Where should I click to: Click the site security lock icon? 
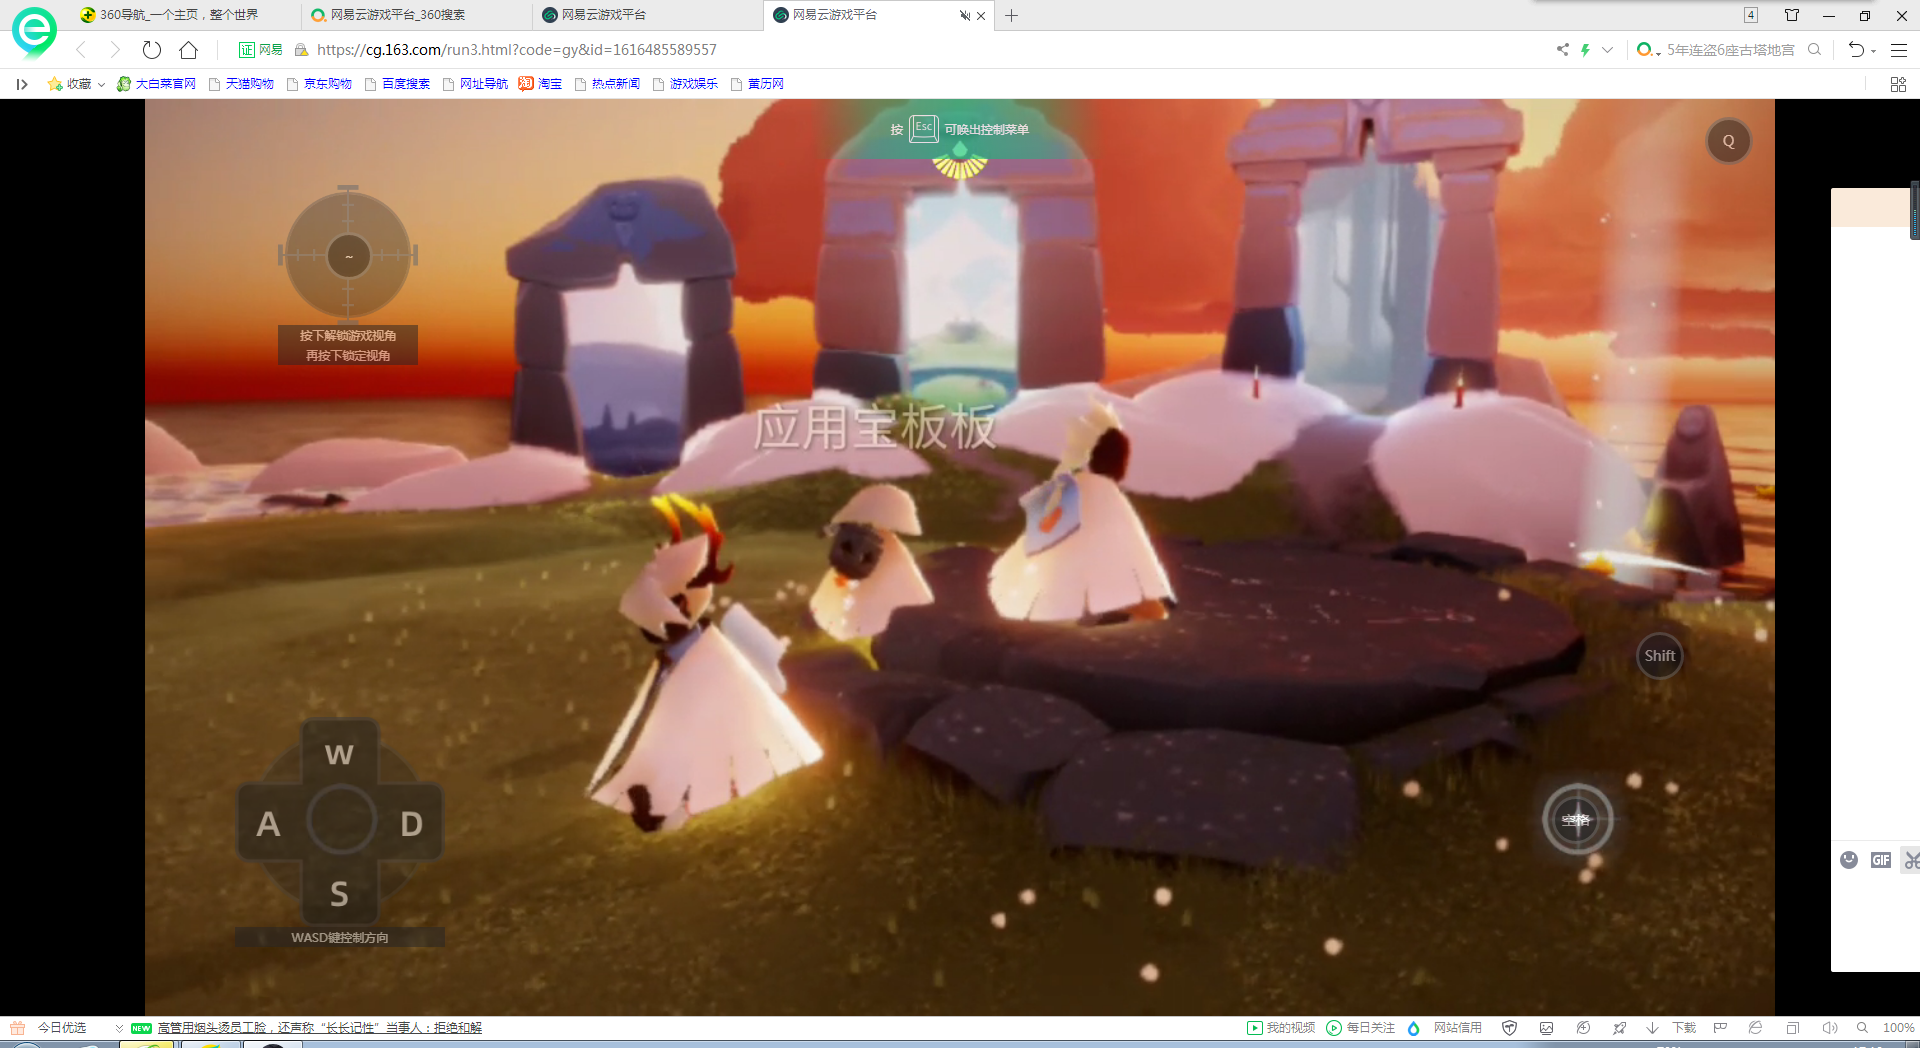[301, 50]
